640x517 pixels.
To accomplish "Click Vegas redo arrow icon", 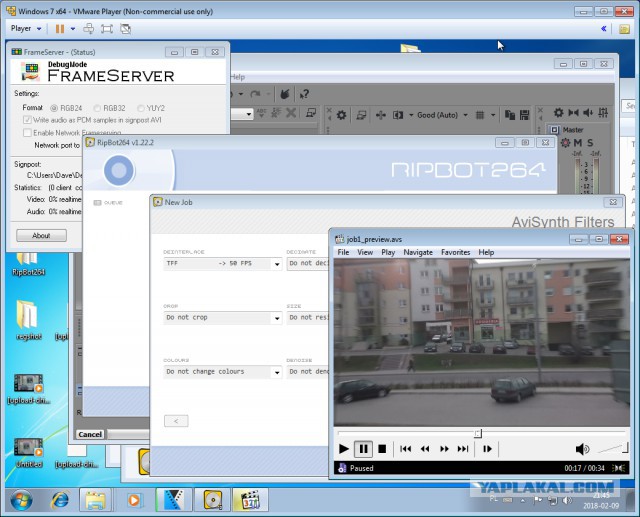I will coord(256,94).
